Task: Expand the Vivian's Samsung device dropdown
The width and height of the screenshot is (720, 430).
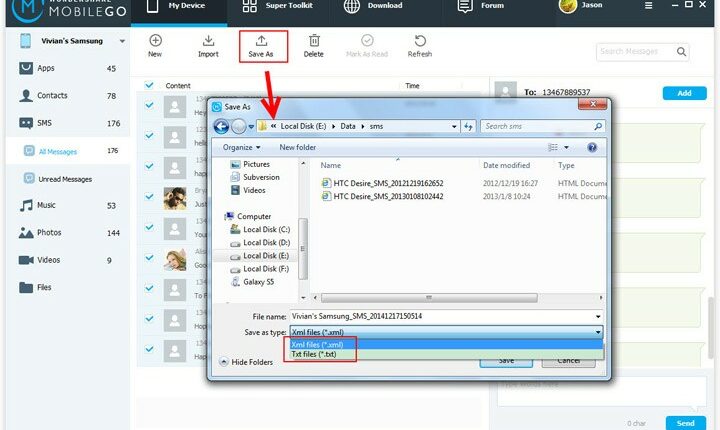Action: [122, 41]
